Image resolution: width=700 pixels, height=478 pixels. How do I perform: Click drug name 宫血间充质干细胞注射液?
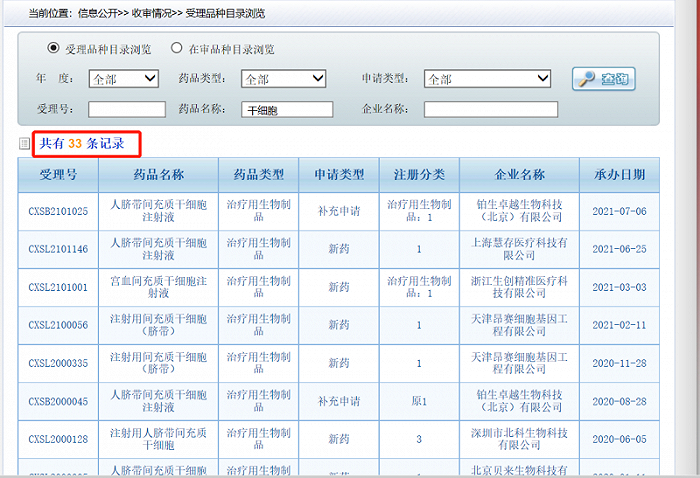[x=158, y=287]
